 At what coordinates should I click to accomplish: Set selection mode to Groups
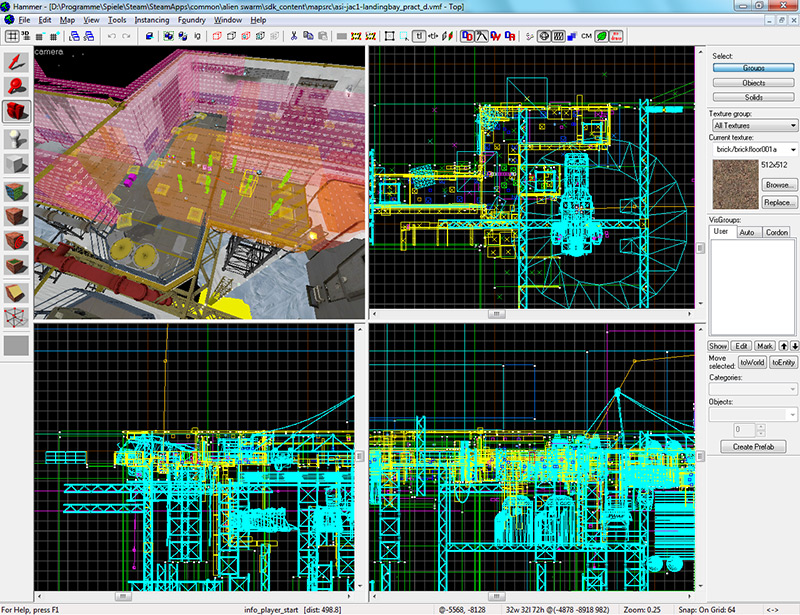pos(753,68)
